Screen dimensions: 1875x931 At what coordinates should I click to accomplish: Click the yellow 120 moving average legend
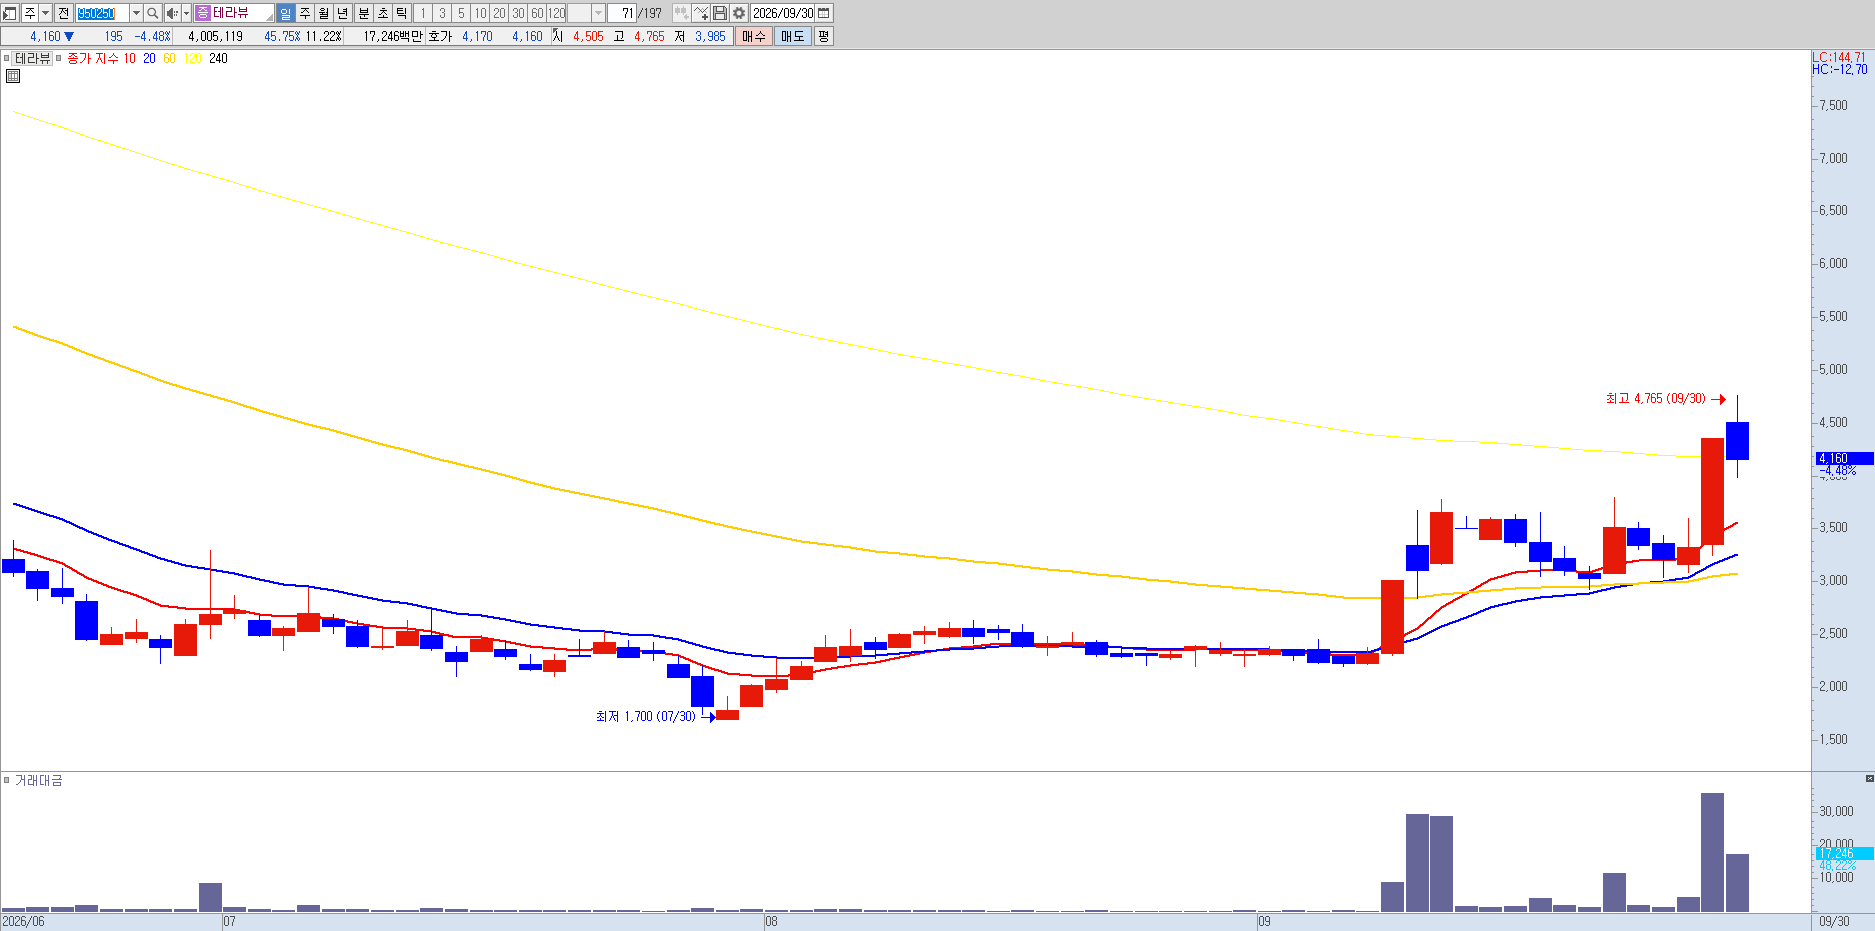193,58
